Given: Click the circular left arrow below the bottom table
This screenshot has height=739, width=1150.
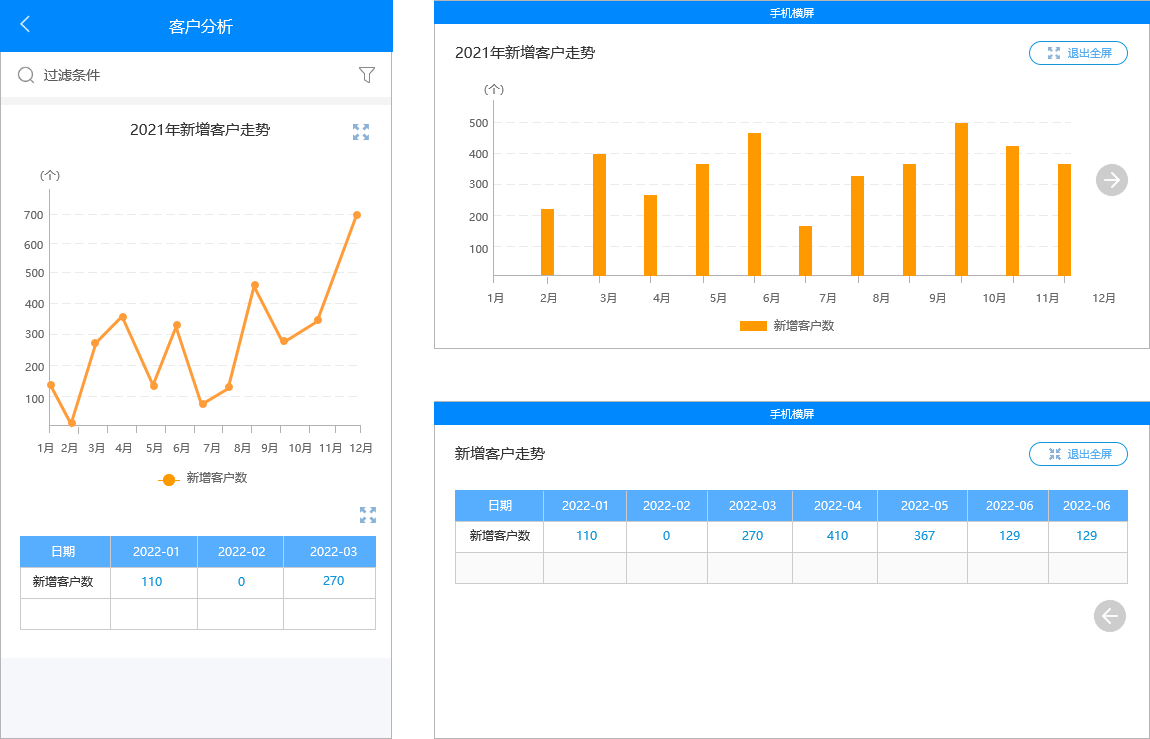Looking at the screenshot, I should point(1109,616).
